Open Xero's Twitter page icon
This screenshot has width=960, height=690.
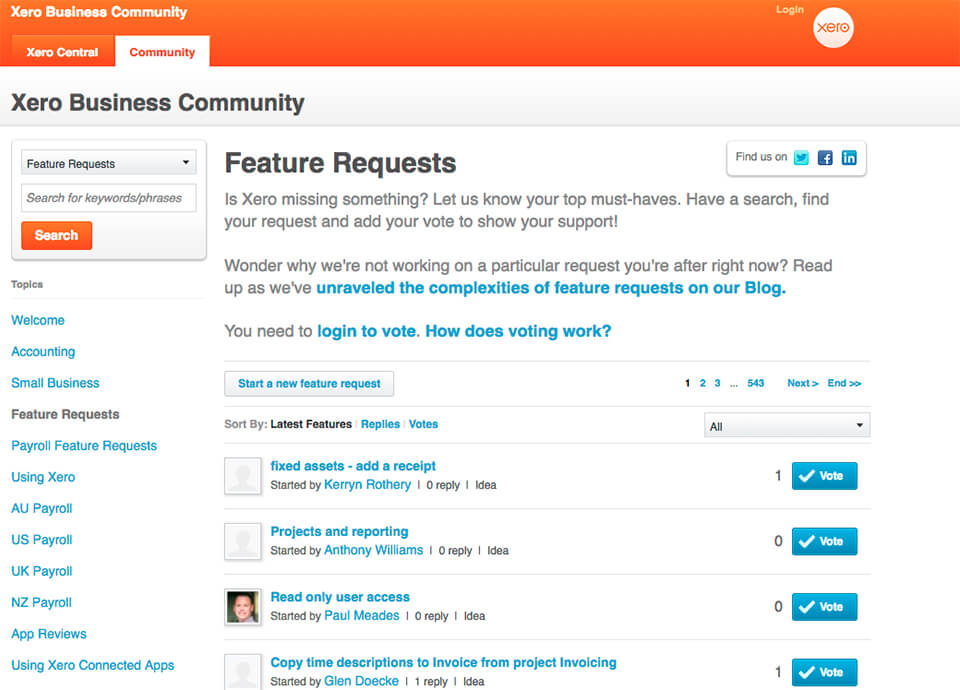[801, 158]
